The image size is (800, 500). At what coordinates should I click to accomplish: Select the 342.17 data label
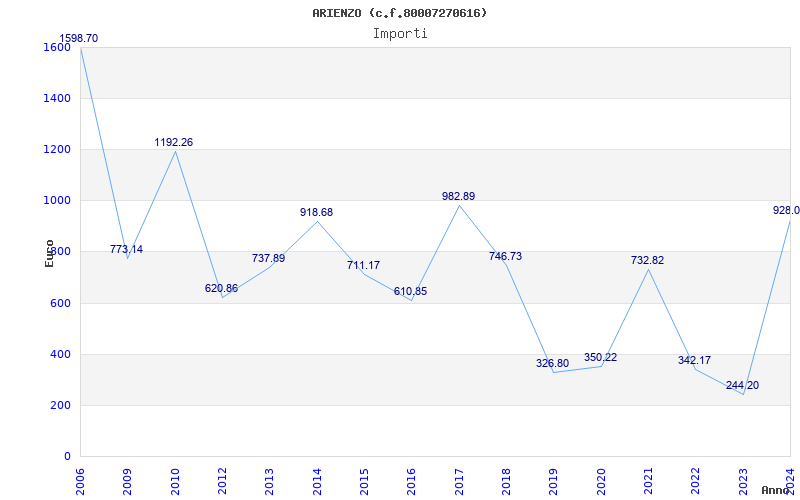(694, 361)
